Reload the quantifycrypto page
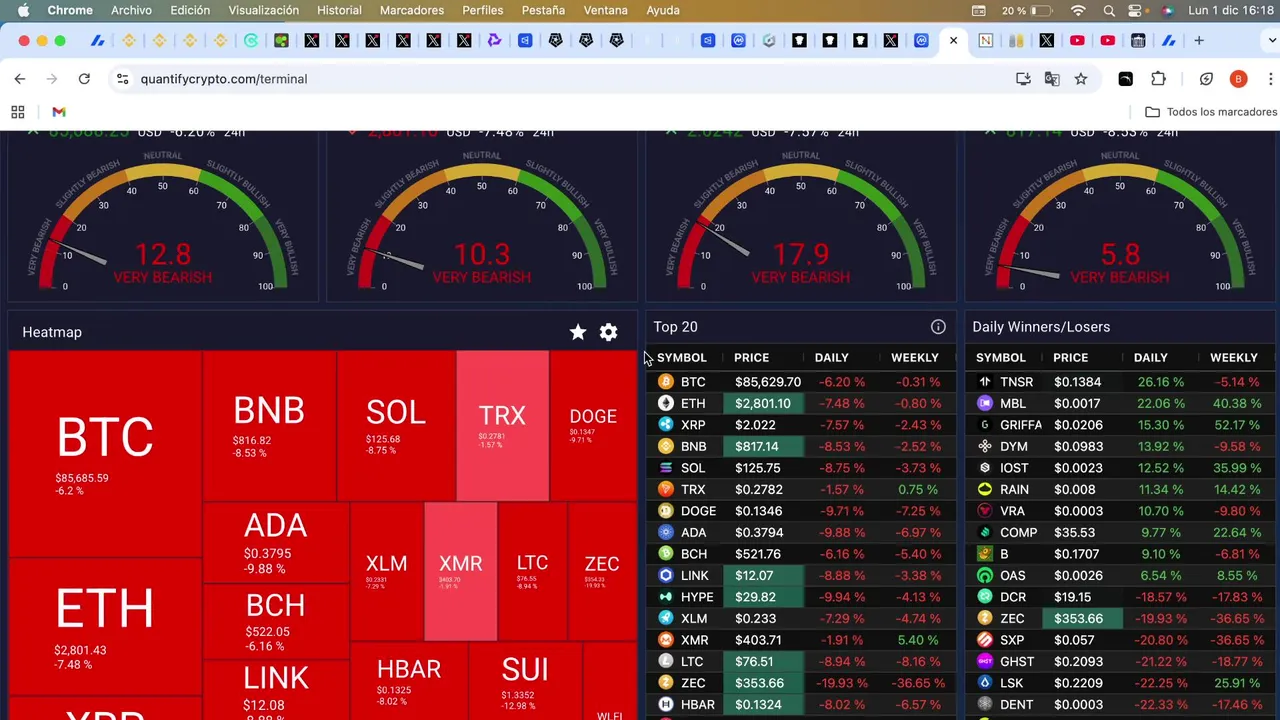The height and width of the screenshot is (720, 1280). 84,79
